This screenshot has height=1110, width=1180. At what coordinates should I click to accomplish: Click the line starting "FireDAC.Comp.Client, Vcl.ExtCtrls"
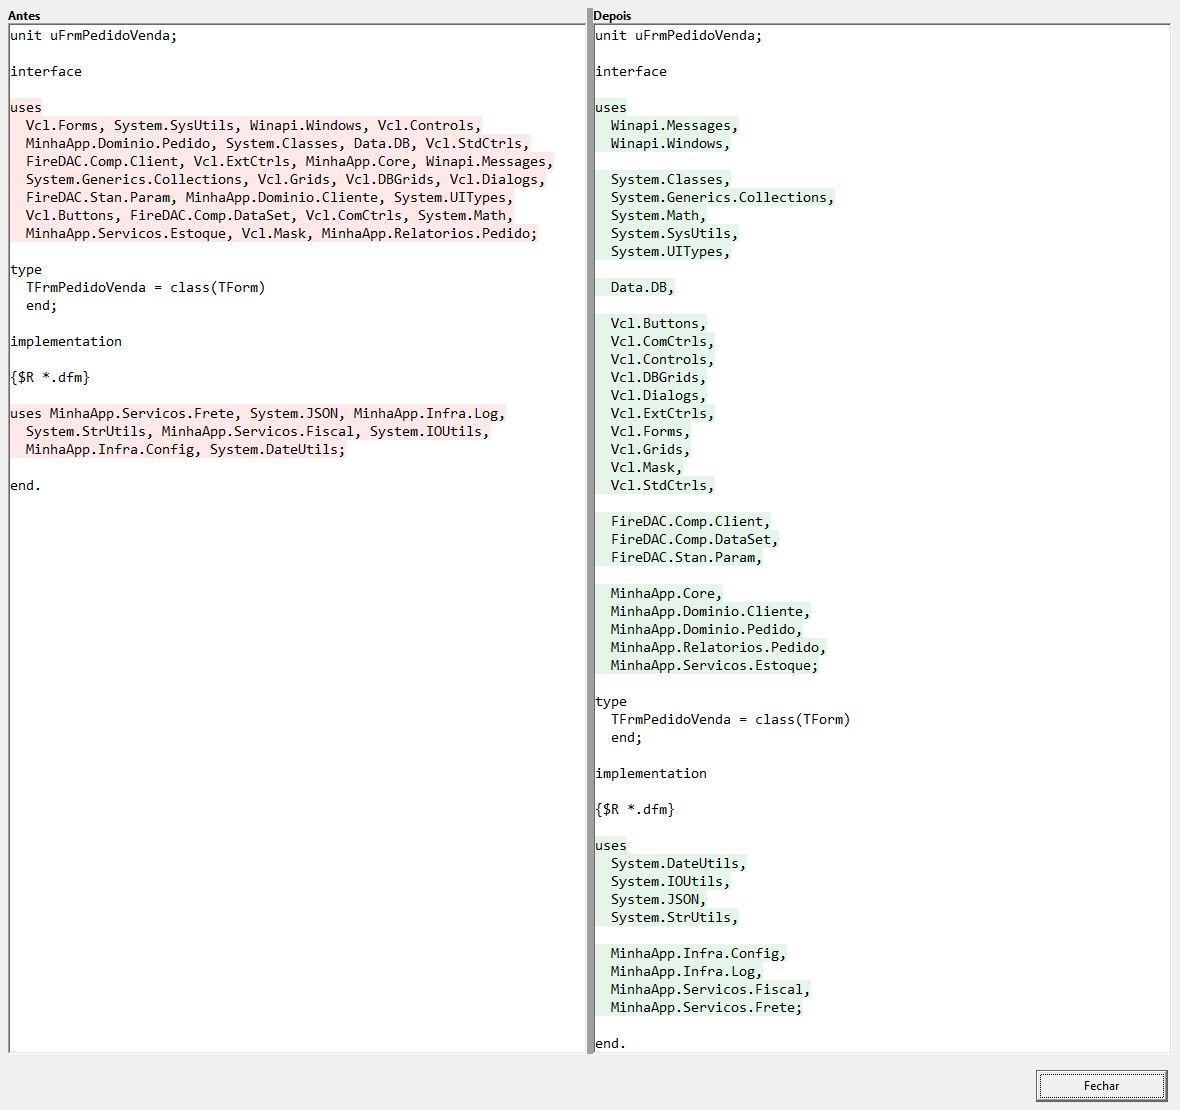coord(289,162)
